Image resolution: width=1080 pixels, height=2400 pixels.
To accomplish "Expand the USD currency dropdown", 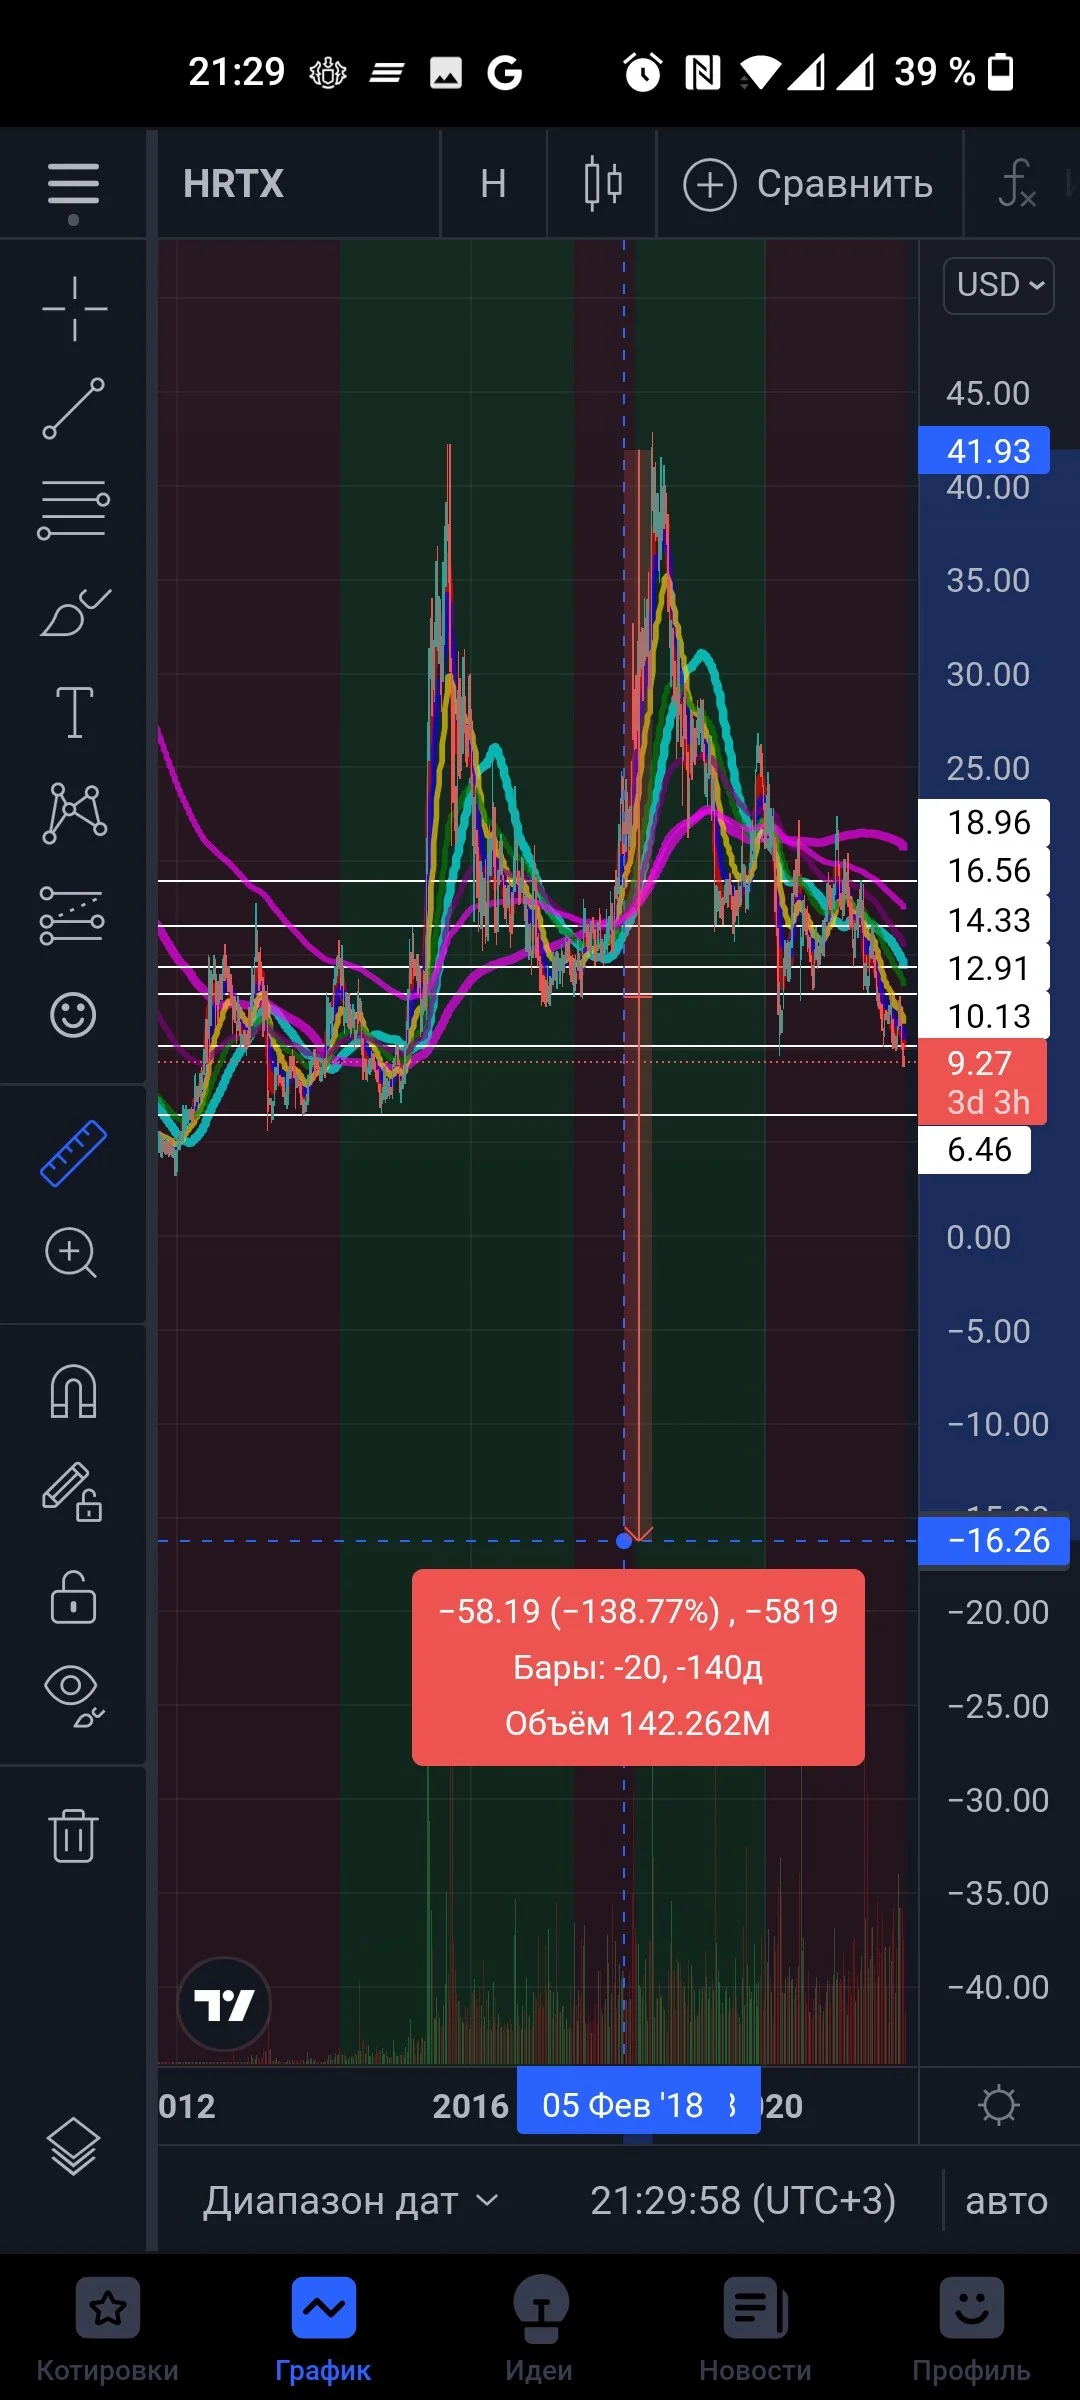I will point(999,285).
